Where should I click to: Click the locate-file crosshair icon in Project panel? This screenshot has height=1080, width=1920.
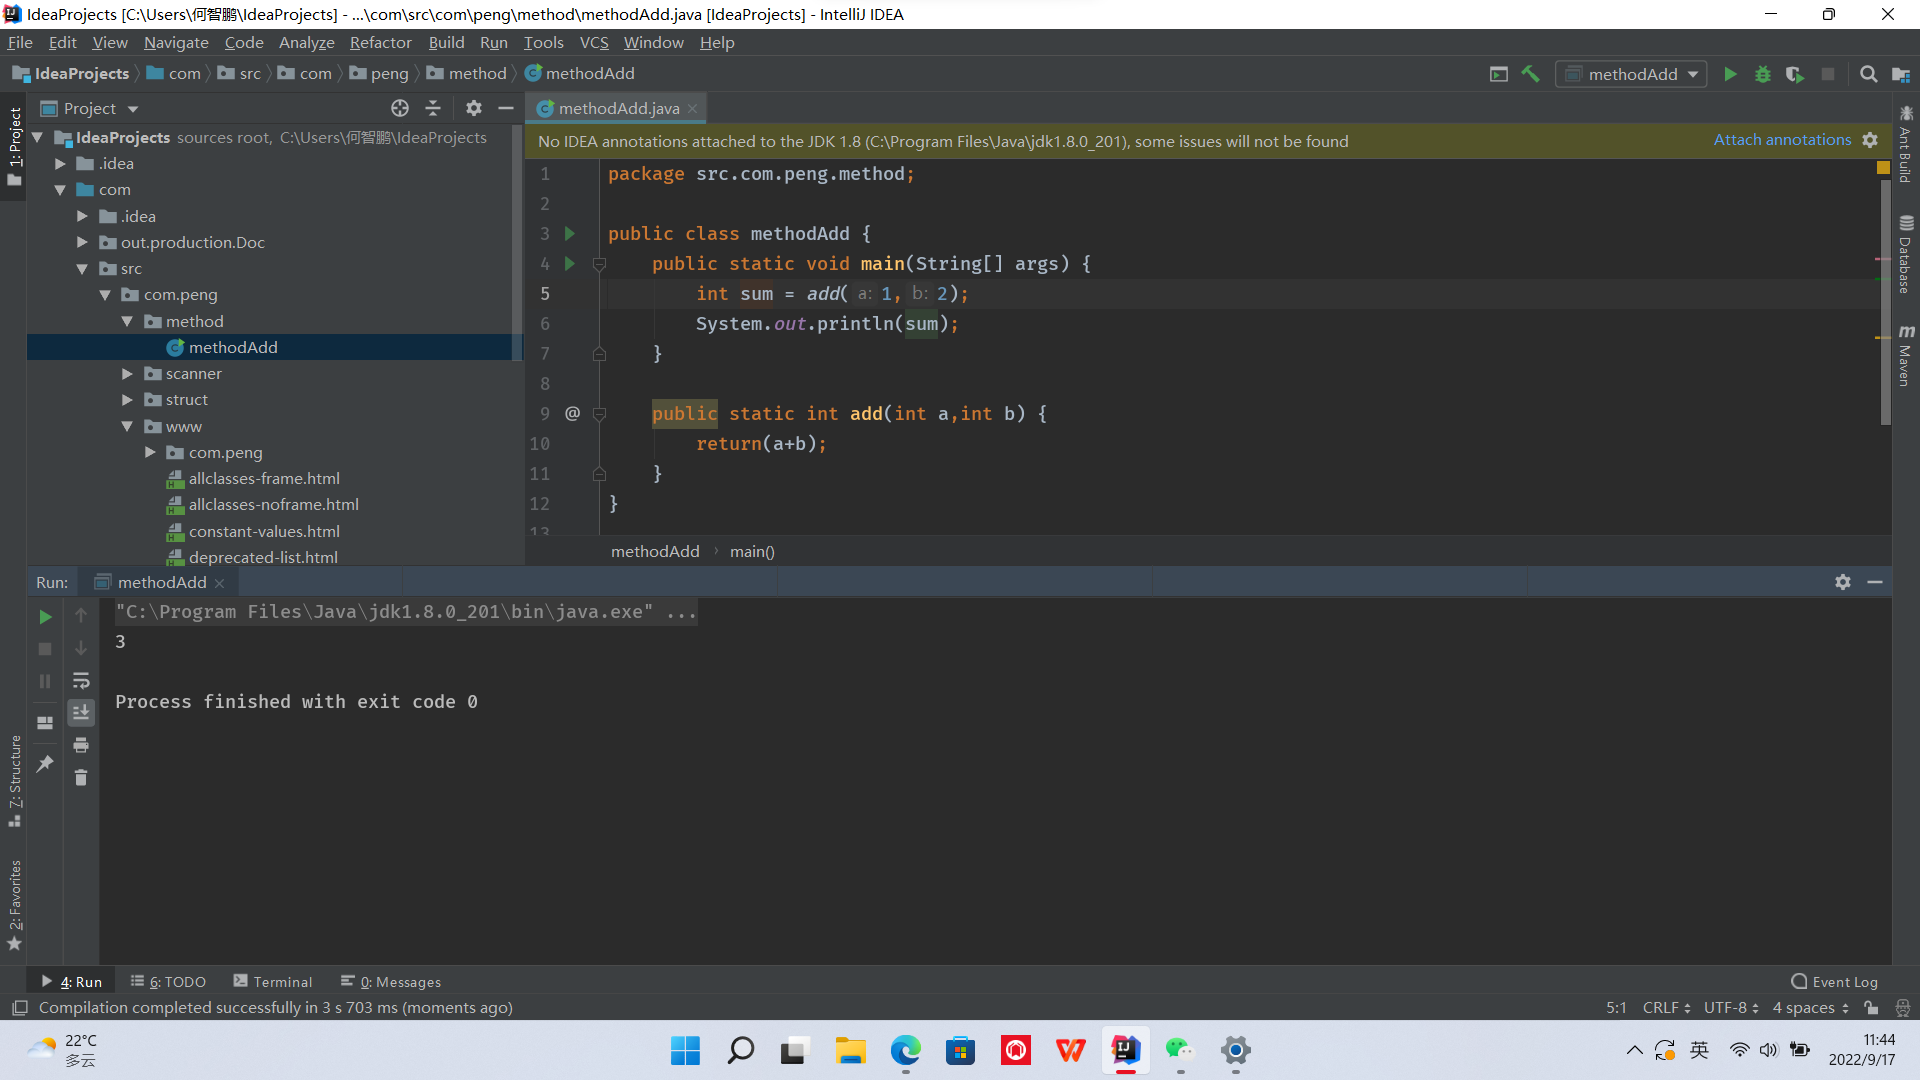click(x=400, y=108)
